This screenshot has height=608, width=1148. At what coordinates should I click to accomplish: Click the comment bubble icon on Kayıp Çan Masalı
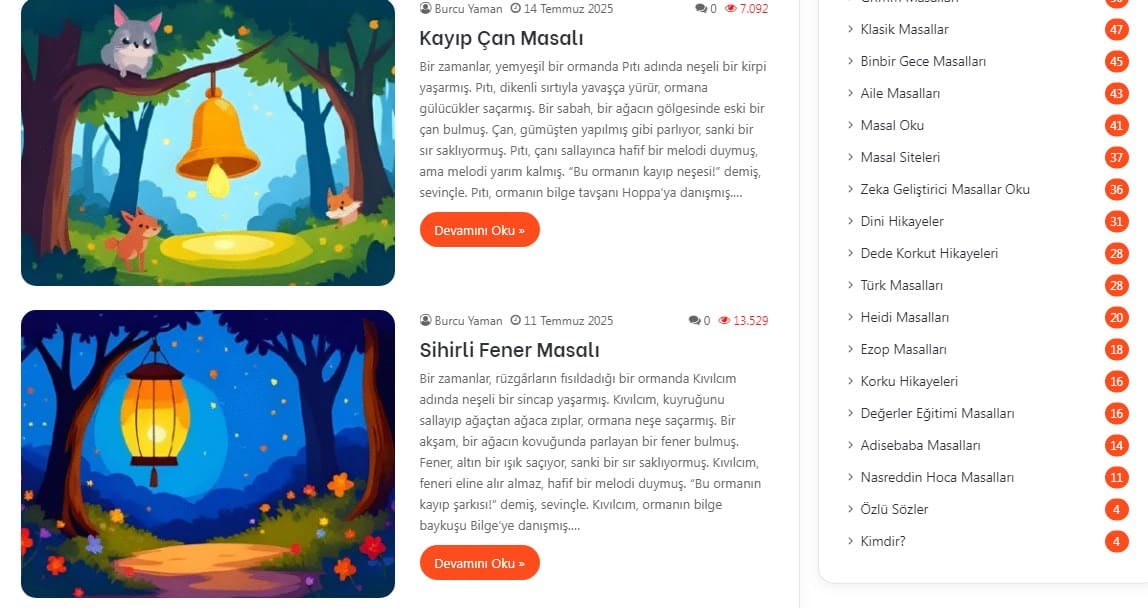[x=701, y=9]
